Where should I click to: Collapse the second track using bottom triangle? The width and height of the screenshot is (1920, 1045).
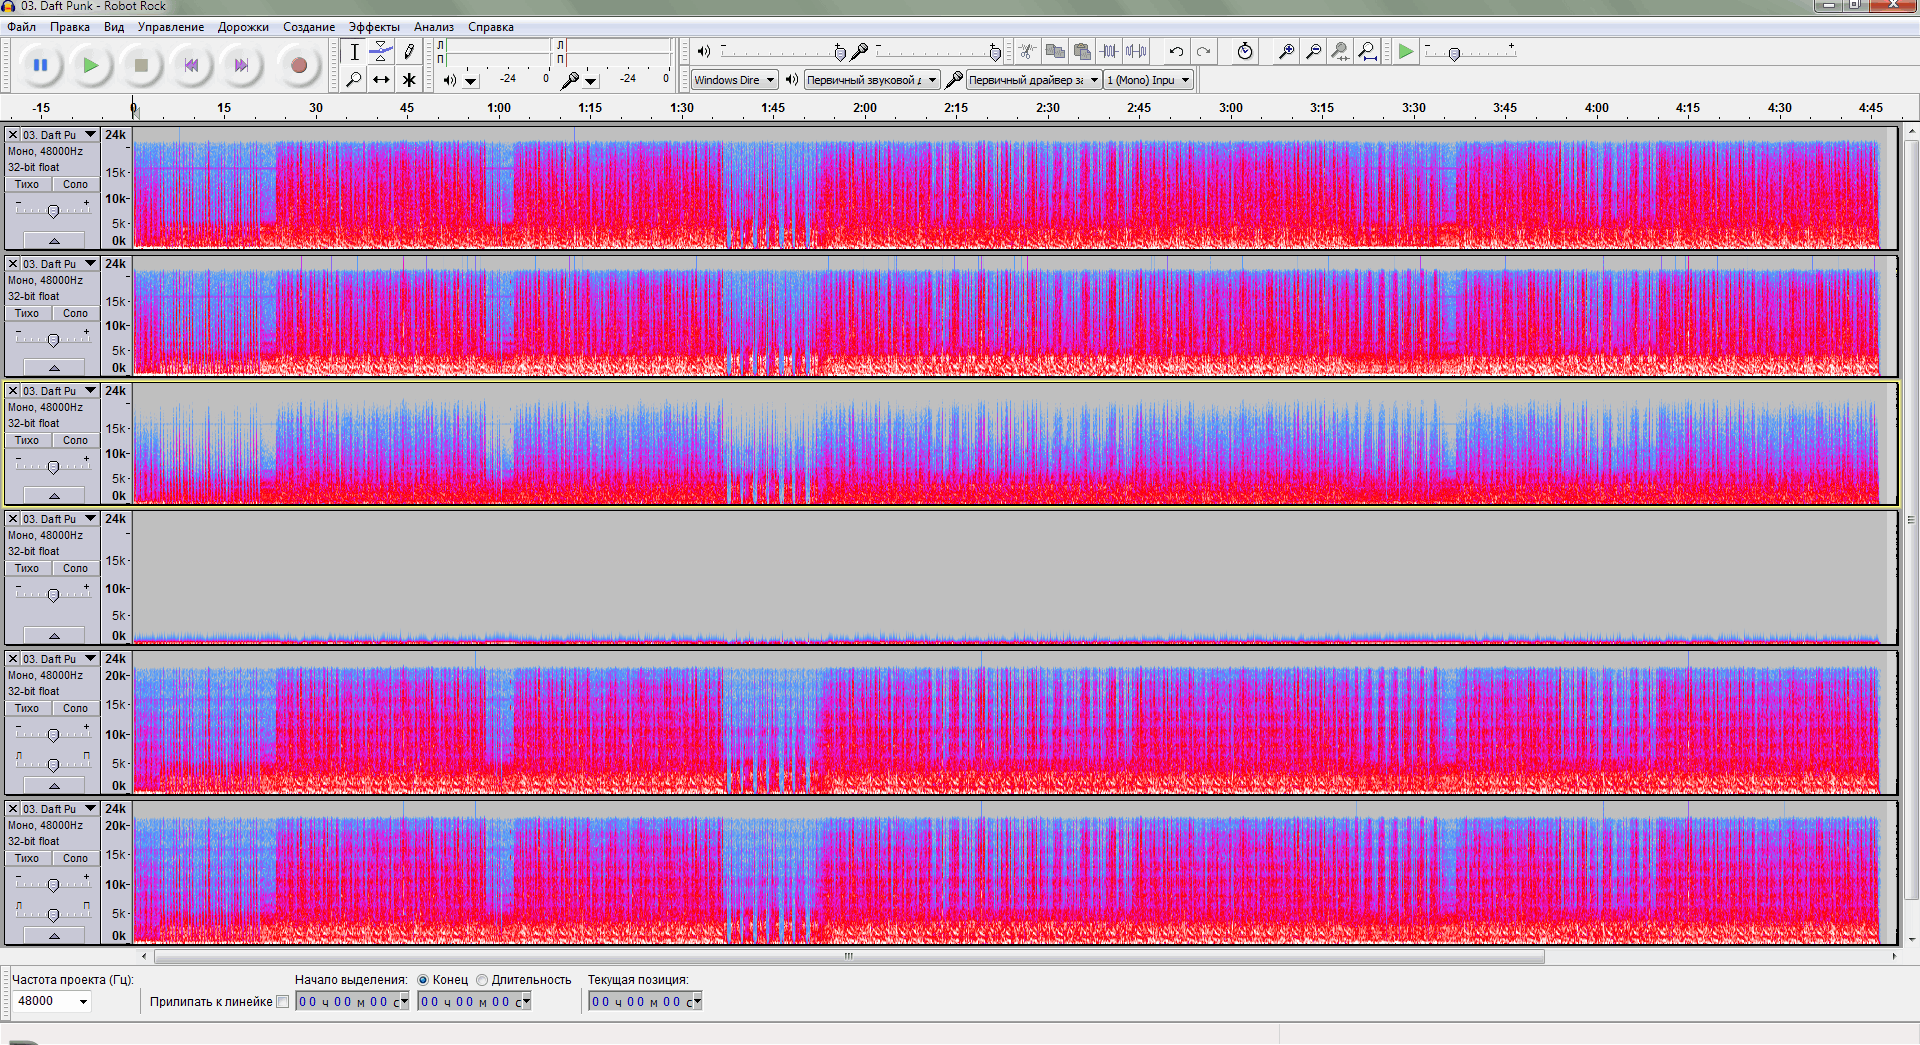coord(54,369)
